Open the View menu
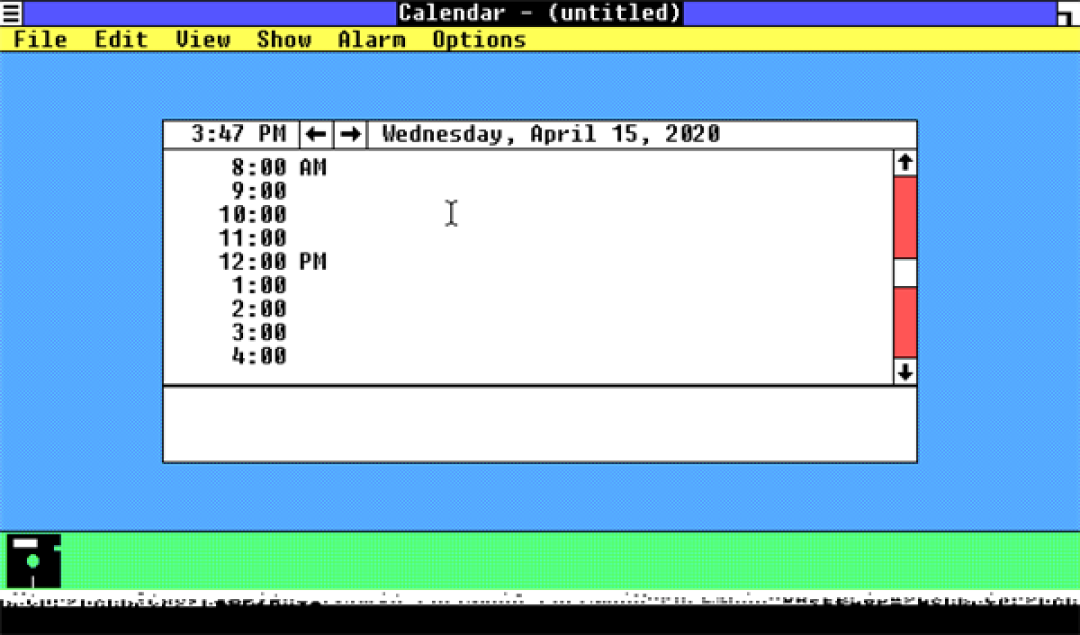Viewport: 1080px width, 635px height. [x=202, y=39]
